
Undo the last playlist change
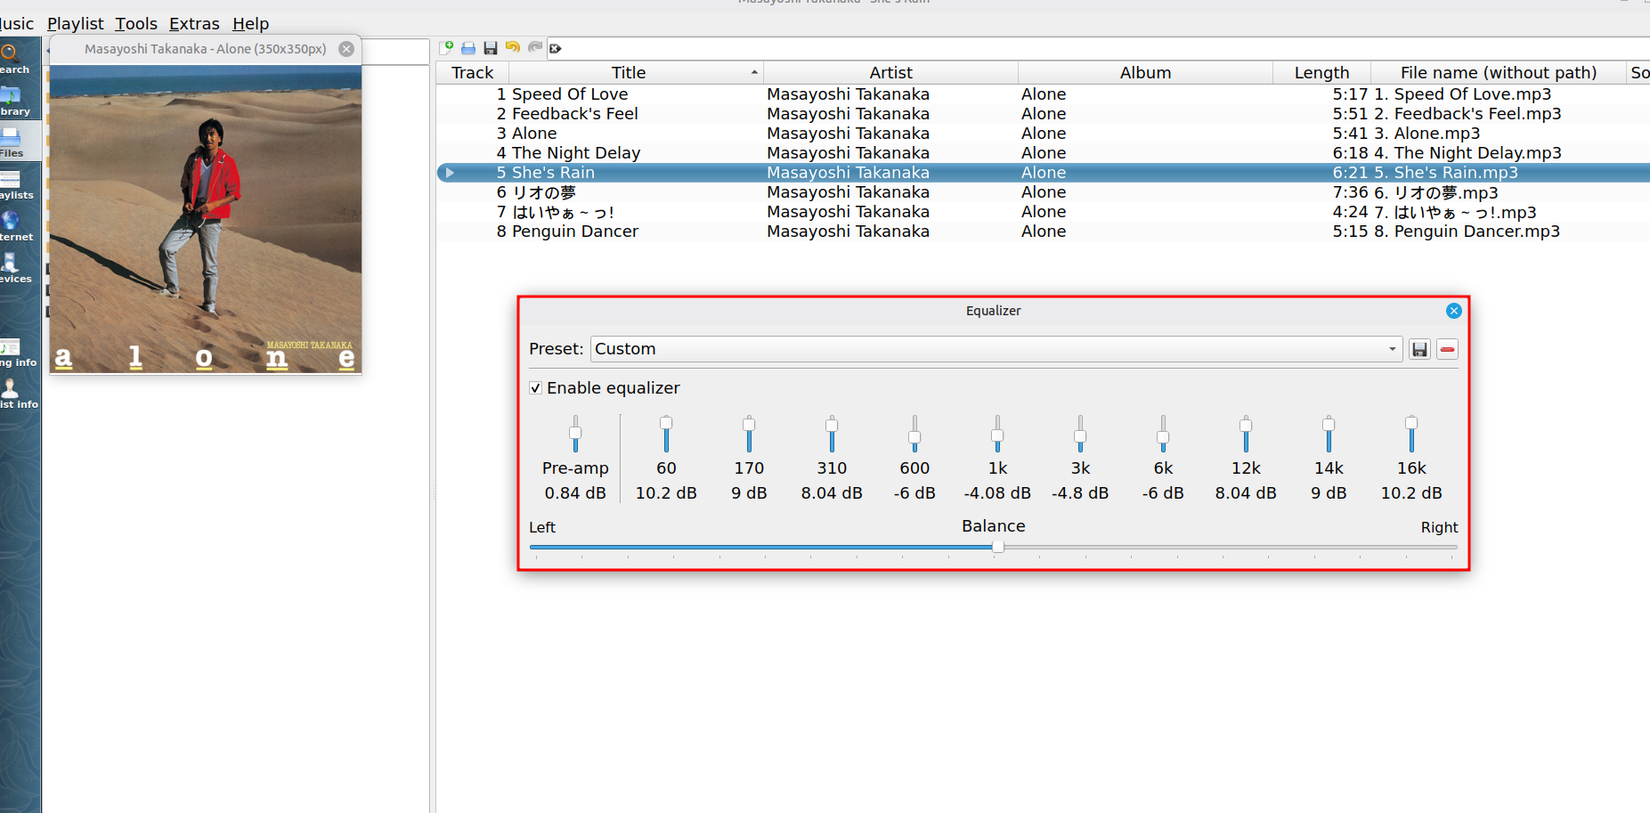[x=513, y=48]
